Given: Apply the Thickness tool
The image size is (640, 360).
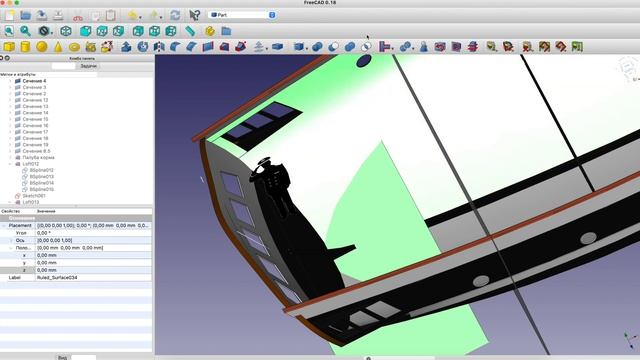Looking at the screenshot, I should coord(278,47).
